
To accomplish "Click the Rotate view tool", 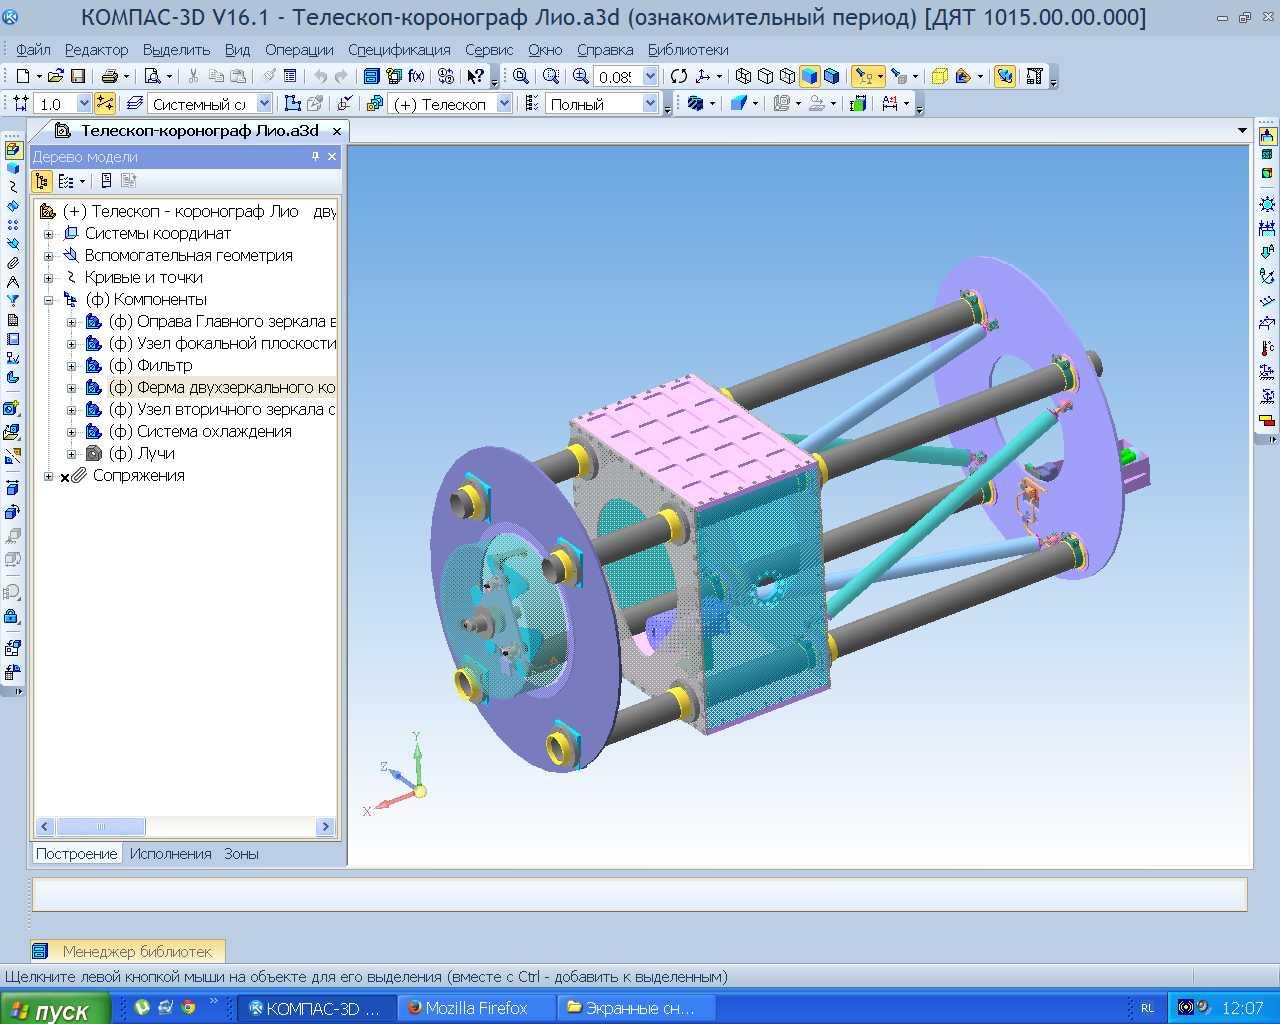I will point(679,76).
